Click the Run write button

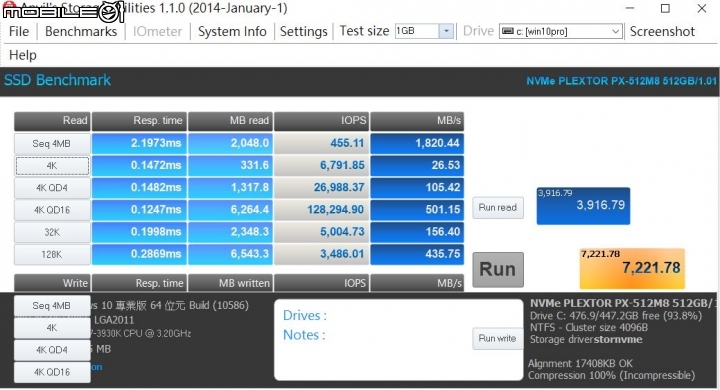coord(497,339)
